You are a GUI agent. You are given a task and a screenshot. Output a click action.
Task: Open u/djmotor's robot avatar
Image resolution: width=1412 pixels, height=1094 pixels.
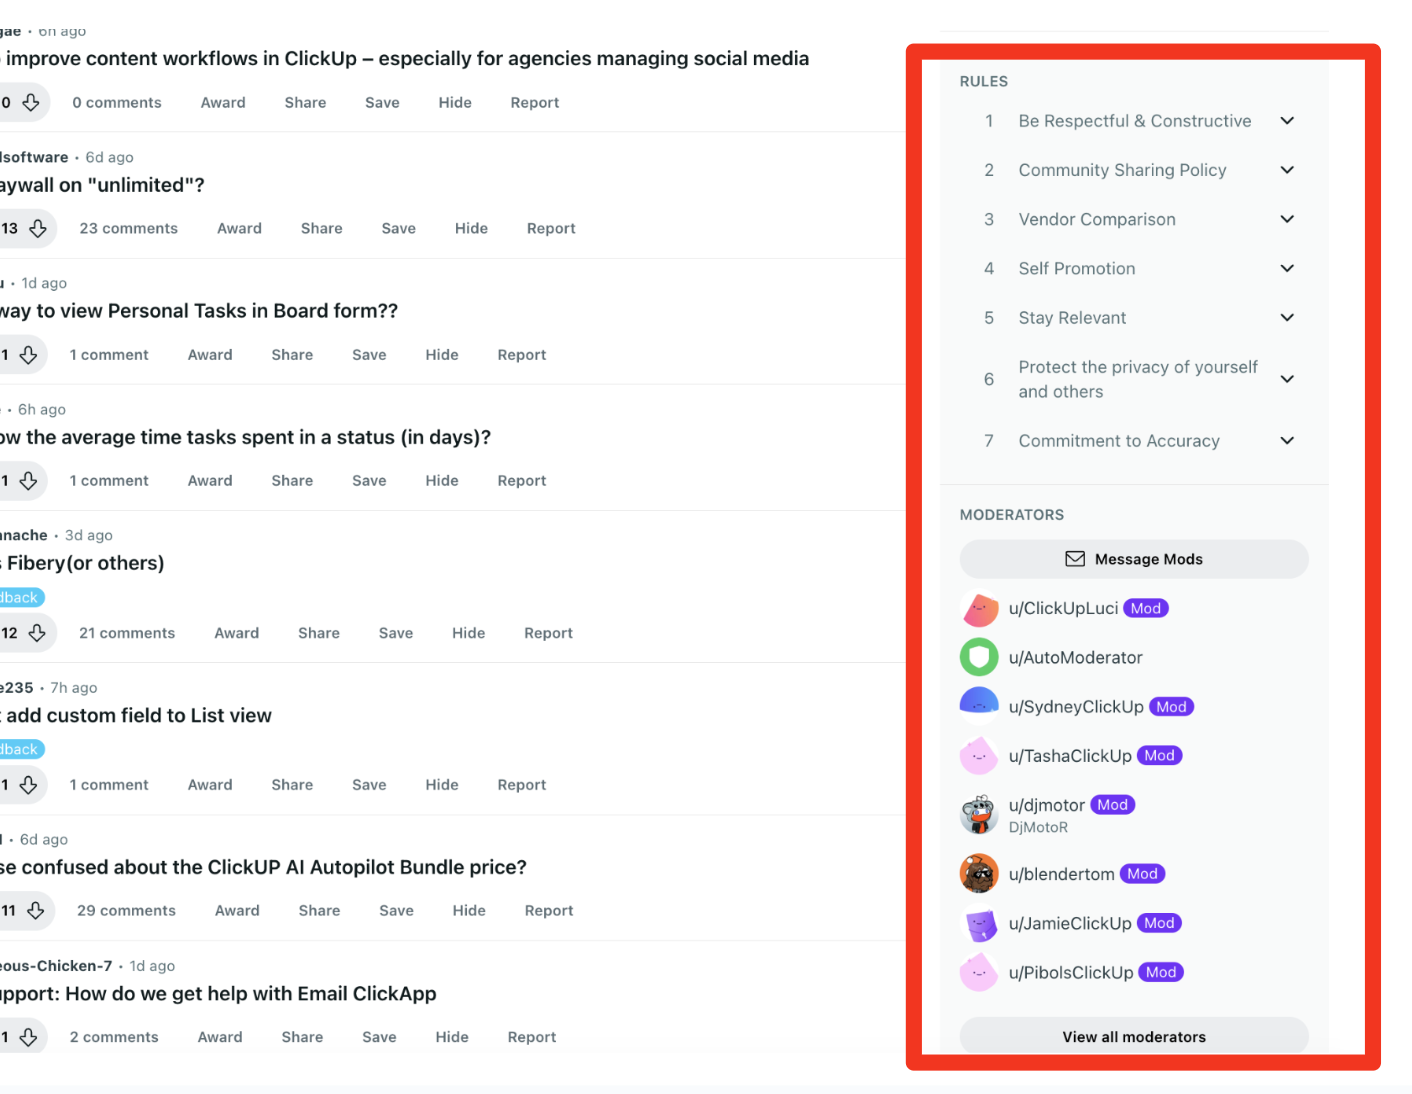[x=979, y=815]
